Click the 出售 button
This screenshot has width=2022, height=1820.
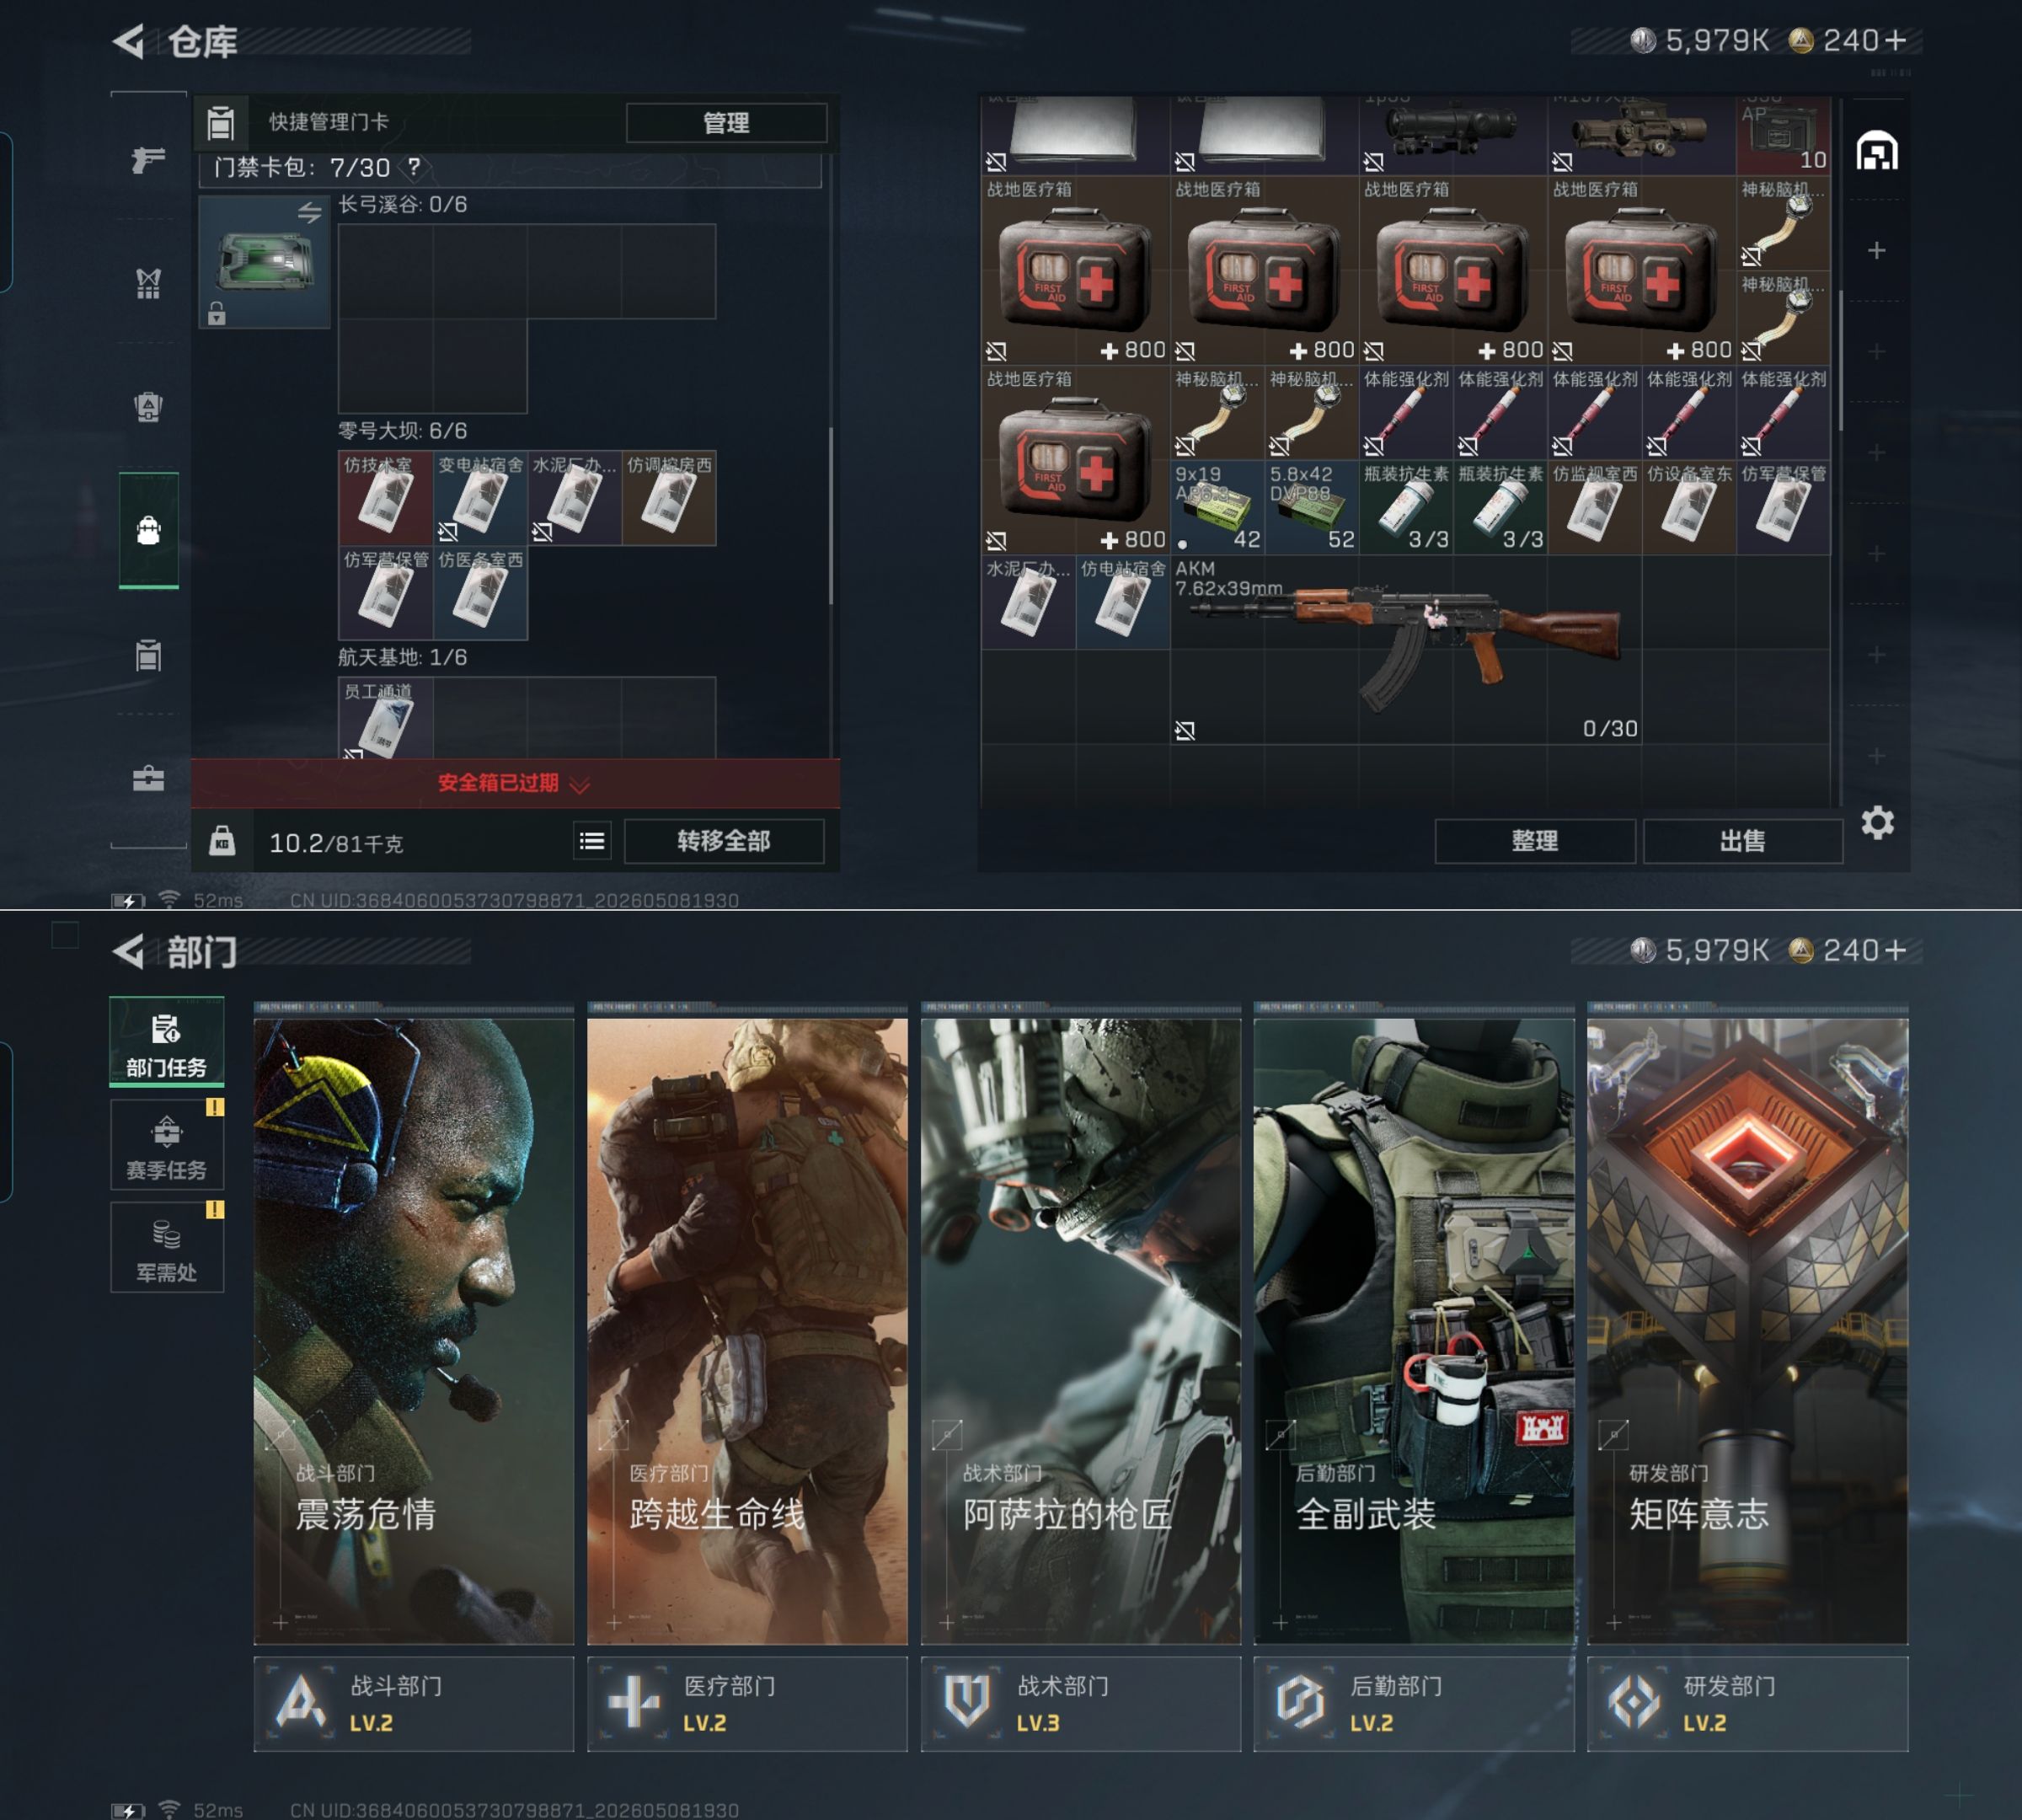point(1743,841)
